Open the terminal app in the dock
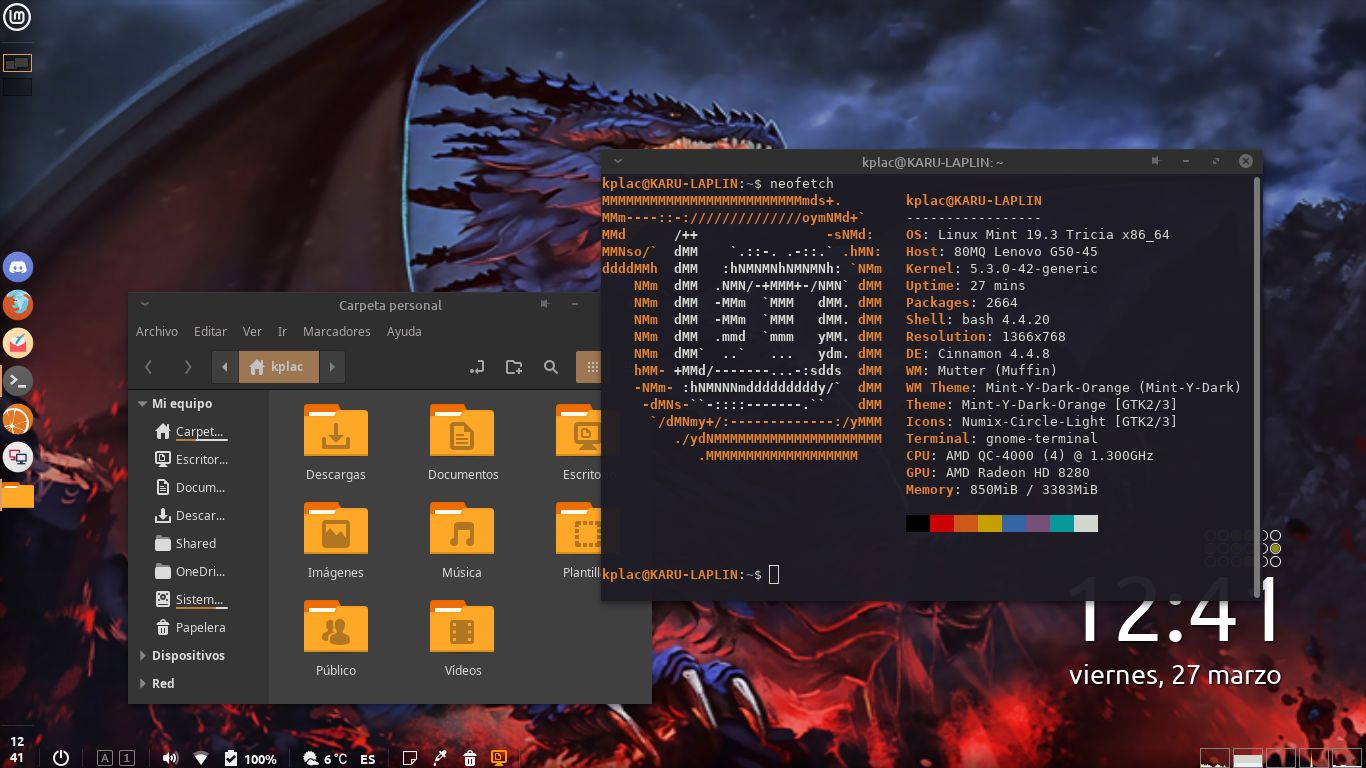Viewport: 1366px width, 768px height. click(18, 381)
